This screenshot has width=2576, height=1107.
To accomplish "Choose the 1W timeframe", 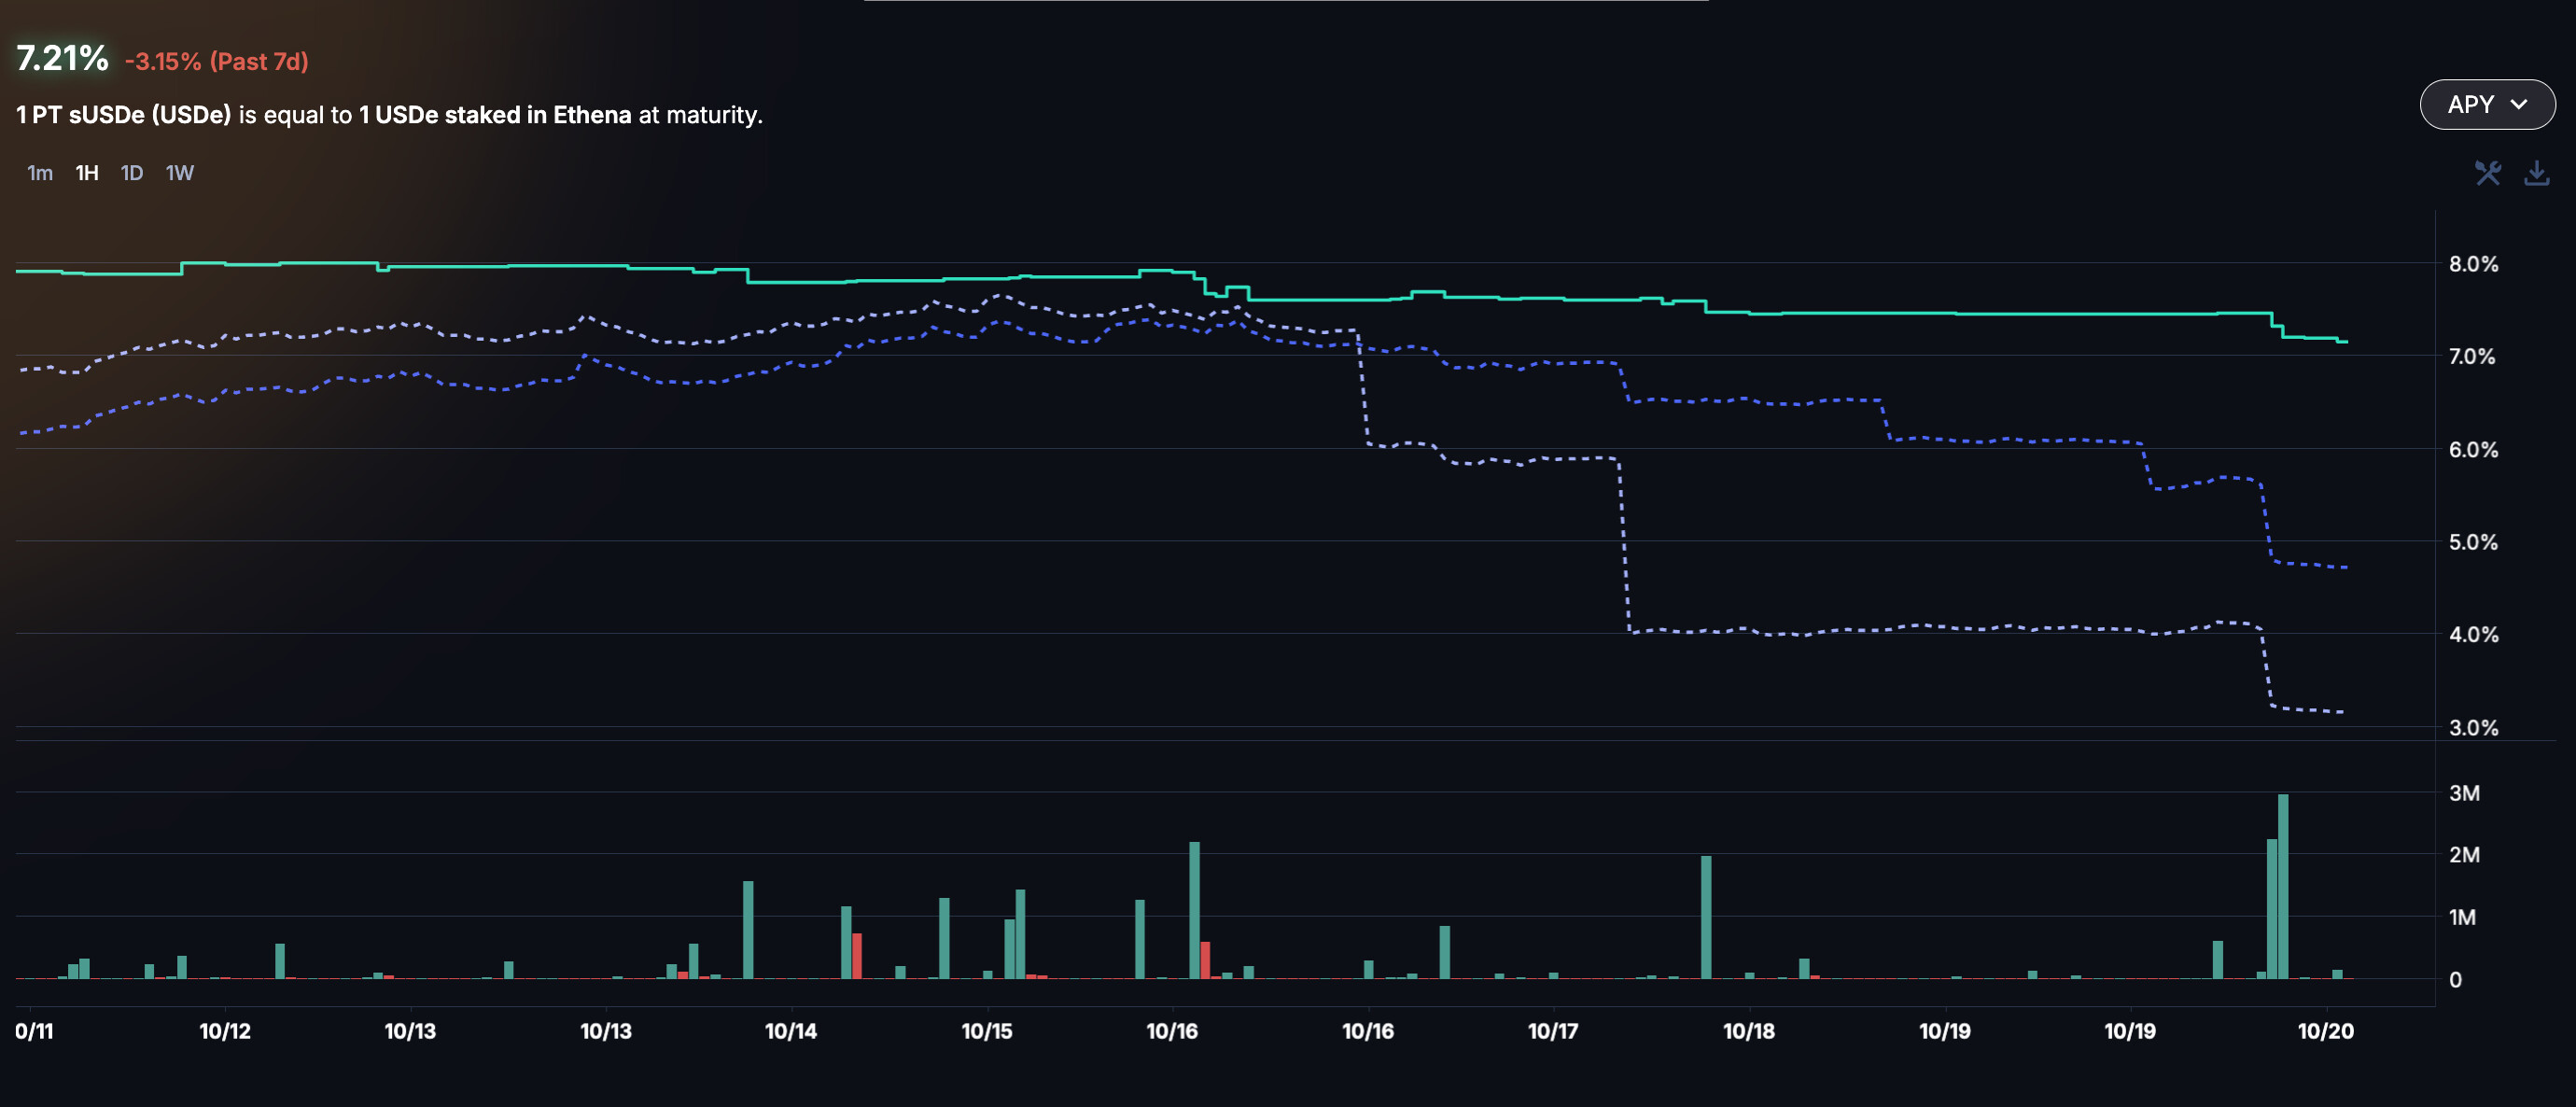I will [x=180, y=173].
